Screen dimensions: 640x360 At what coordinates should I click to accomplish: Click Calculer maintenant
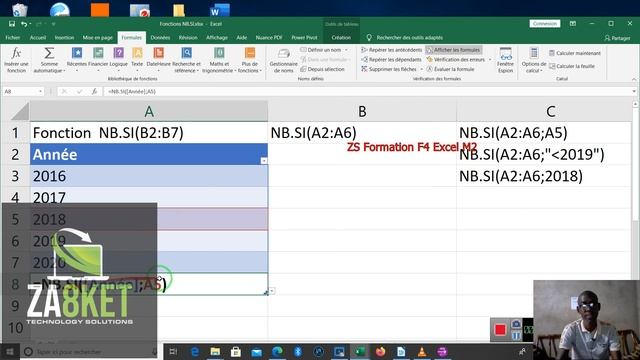click(x=575, y=53)
